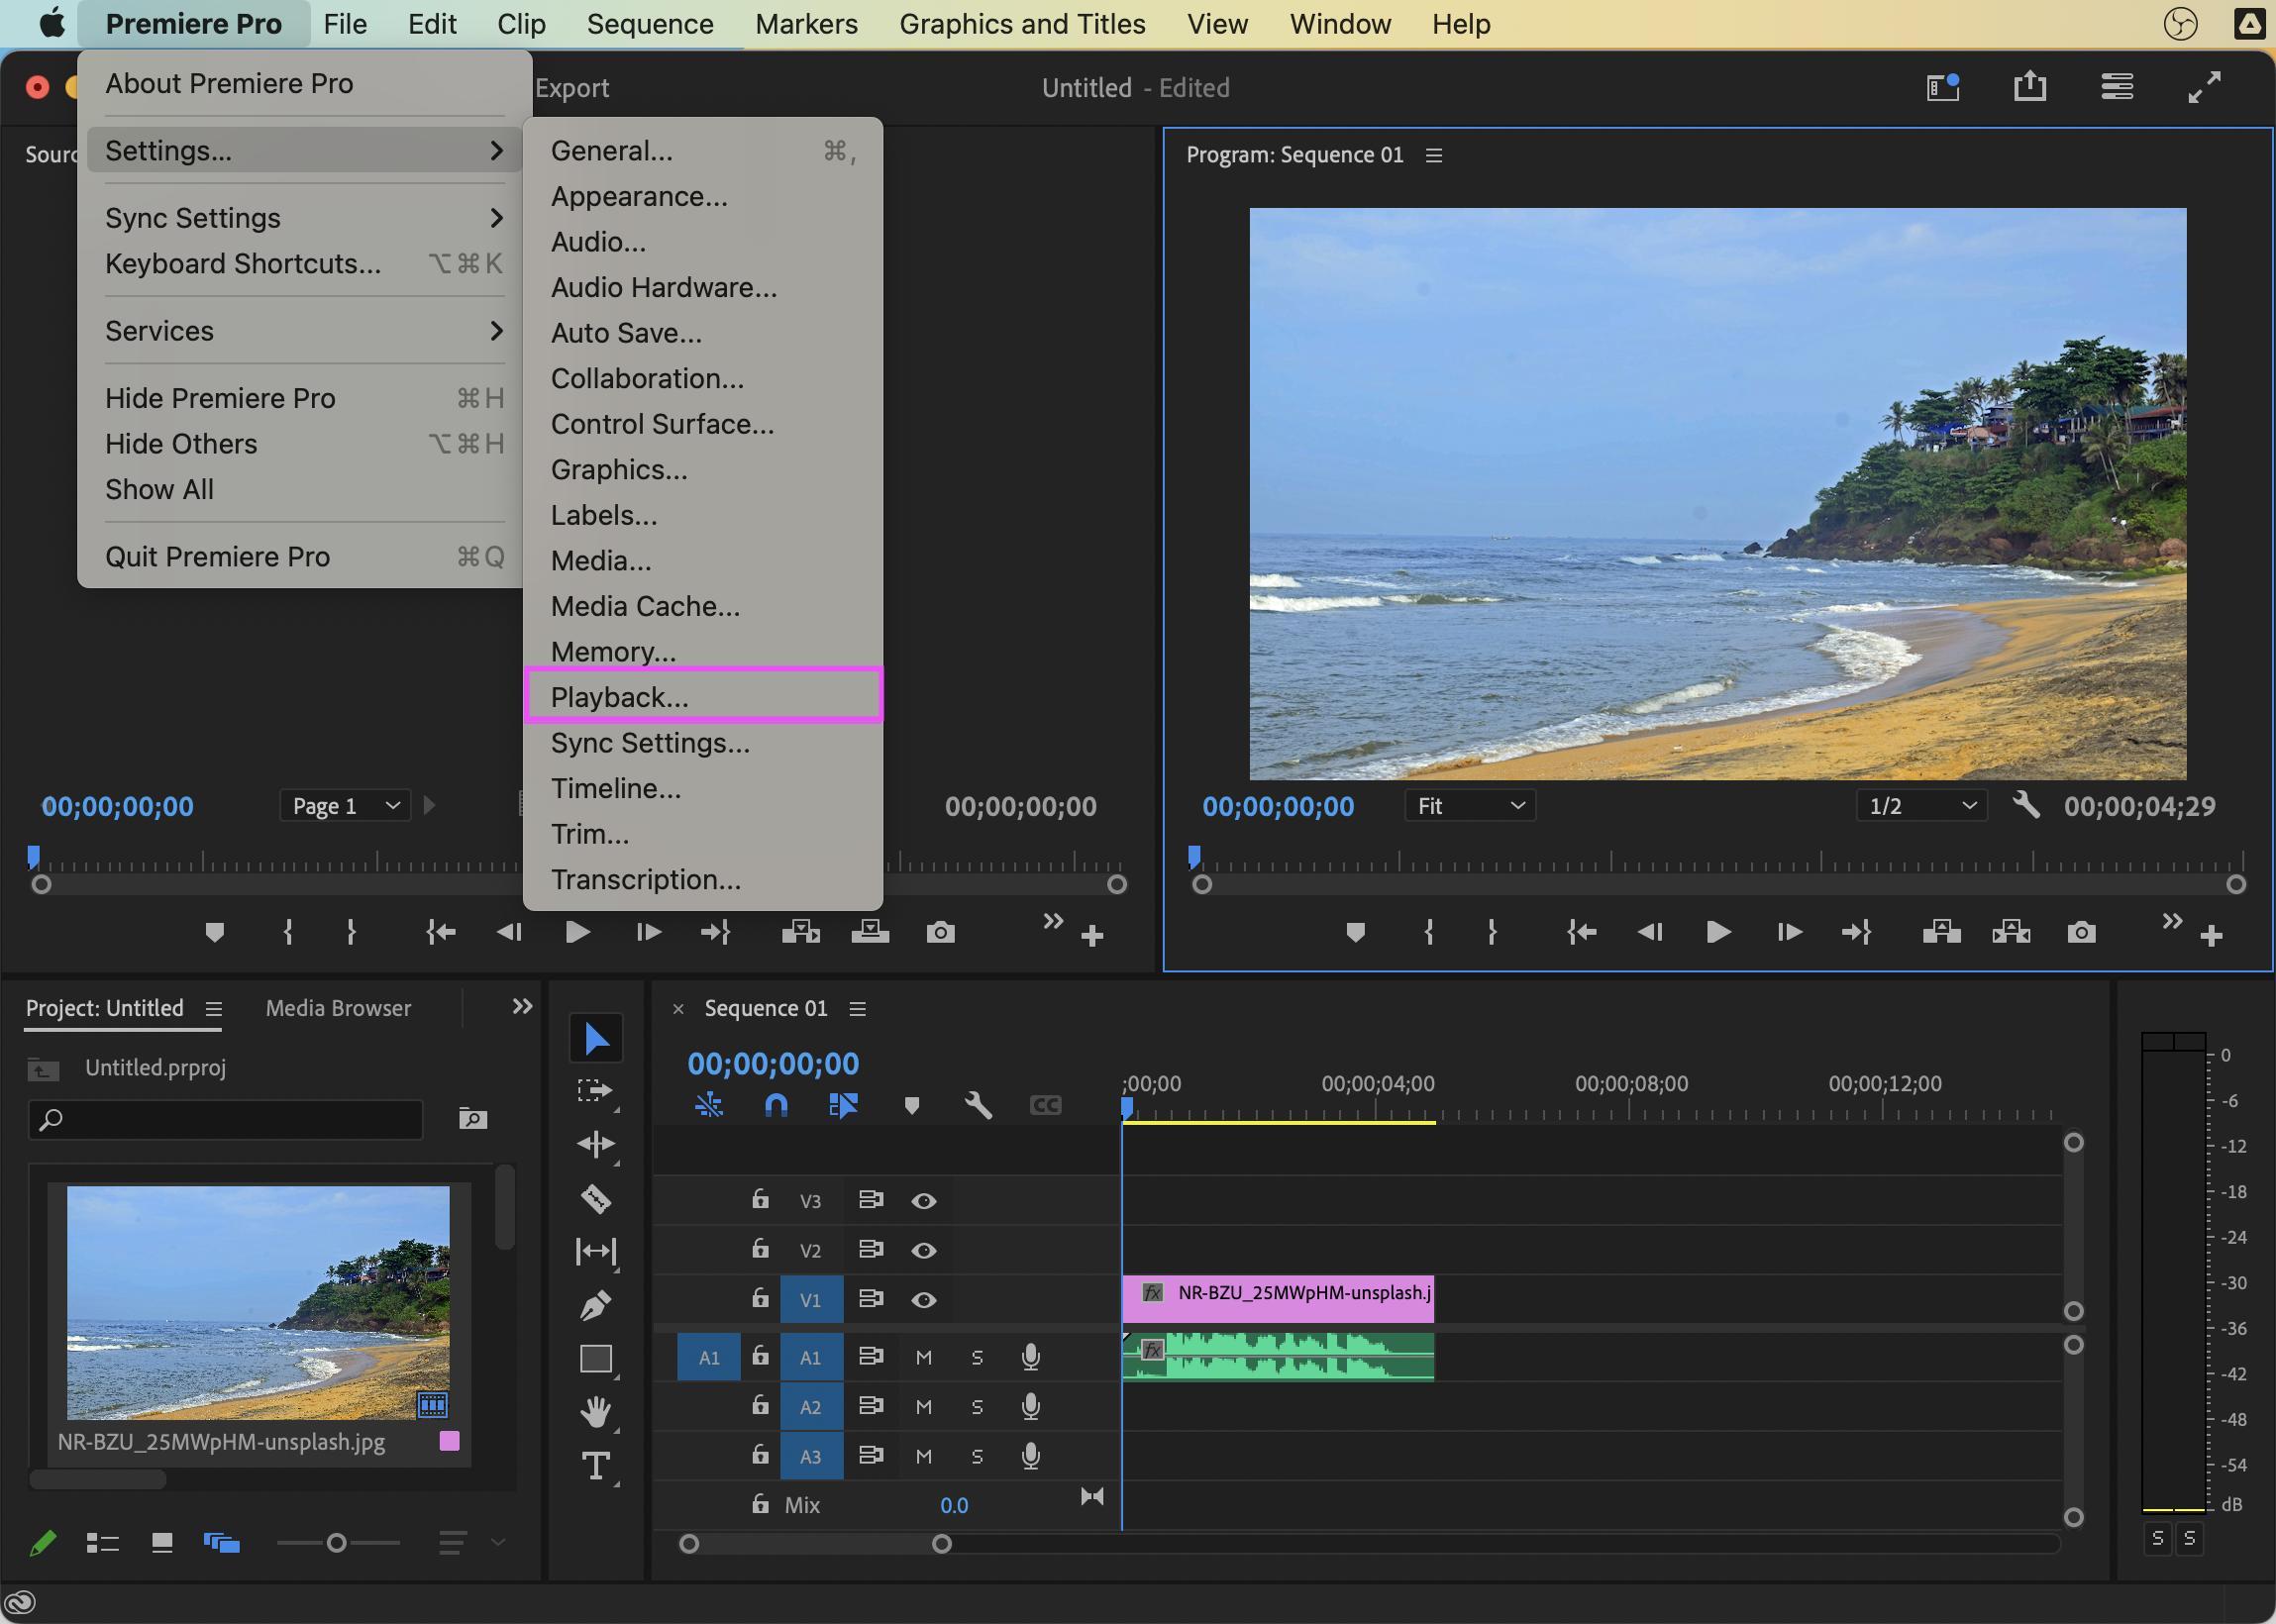Open the Fit zoom level dropdown
This screenshot has height=1624, width=2276.
tap(1470, 806)
